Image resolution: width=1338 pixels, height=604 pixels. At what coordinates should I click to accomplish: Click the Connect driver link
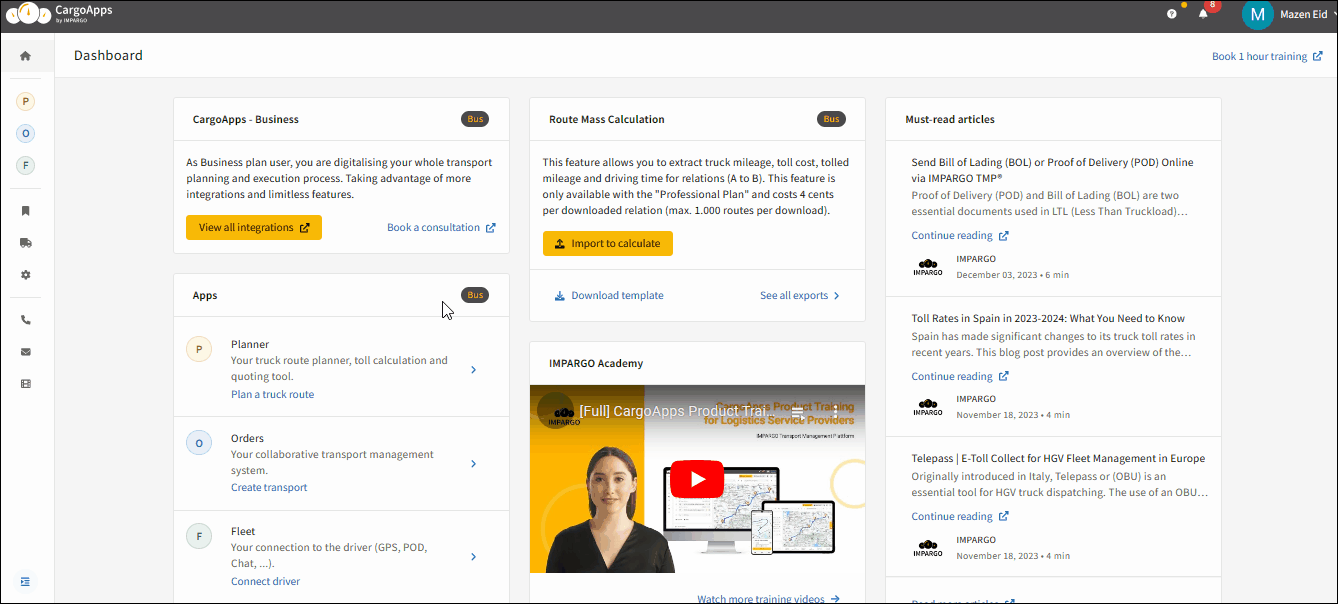265,582
